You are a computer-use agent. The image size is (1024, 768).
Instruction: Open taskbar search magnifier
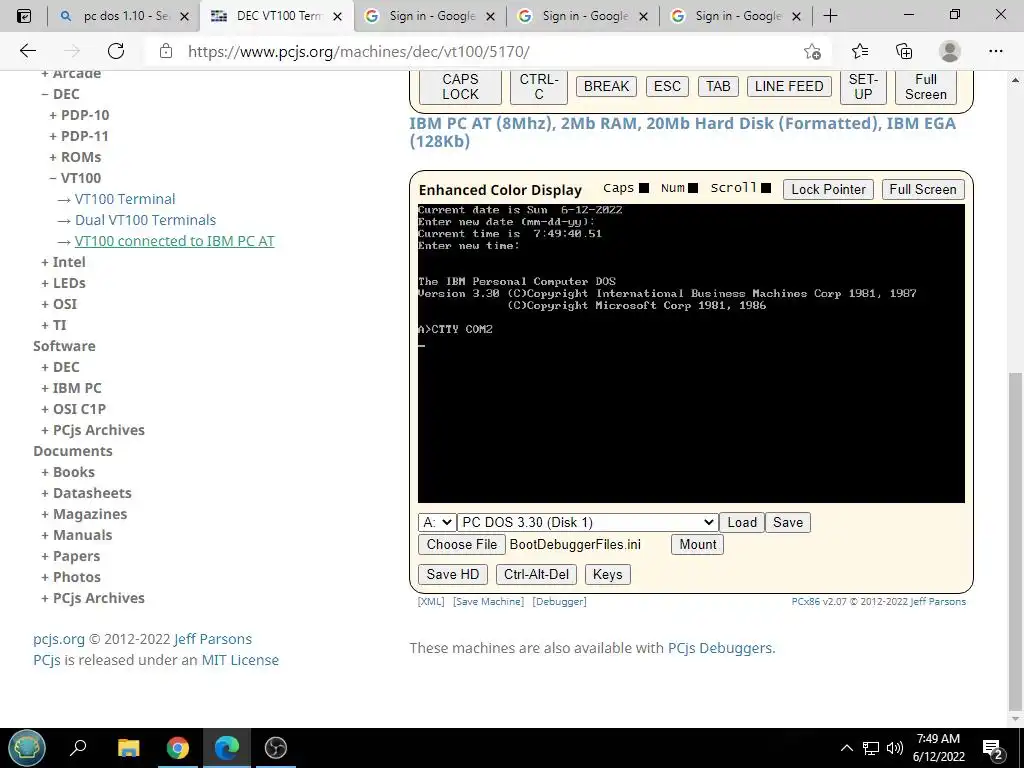click(x=78, y=747)
